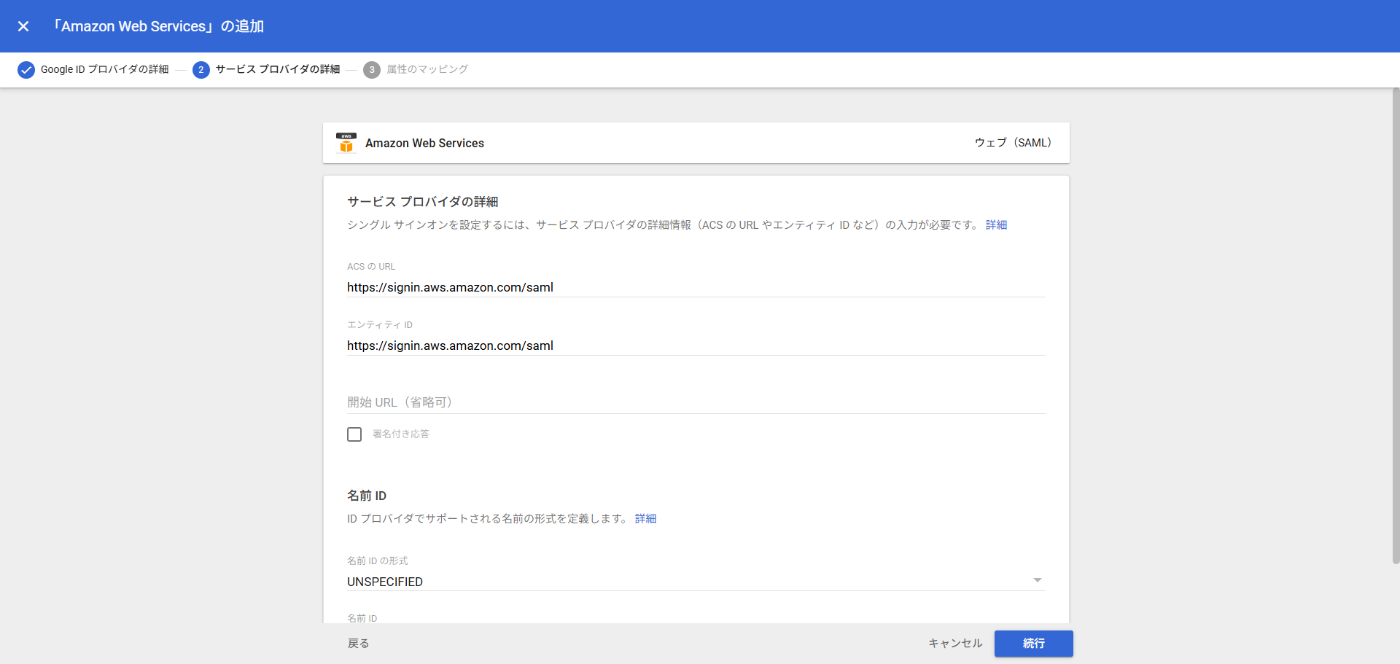The image size is (1400, 664).
Task: Click the 名前 ID section heading
Action: [x=367, y=496]
